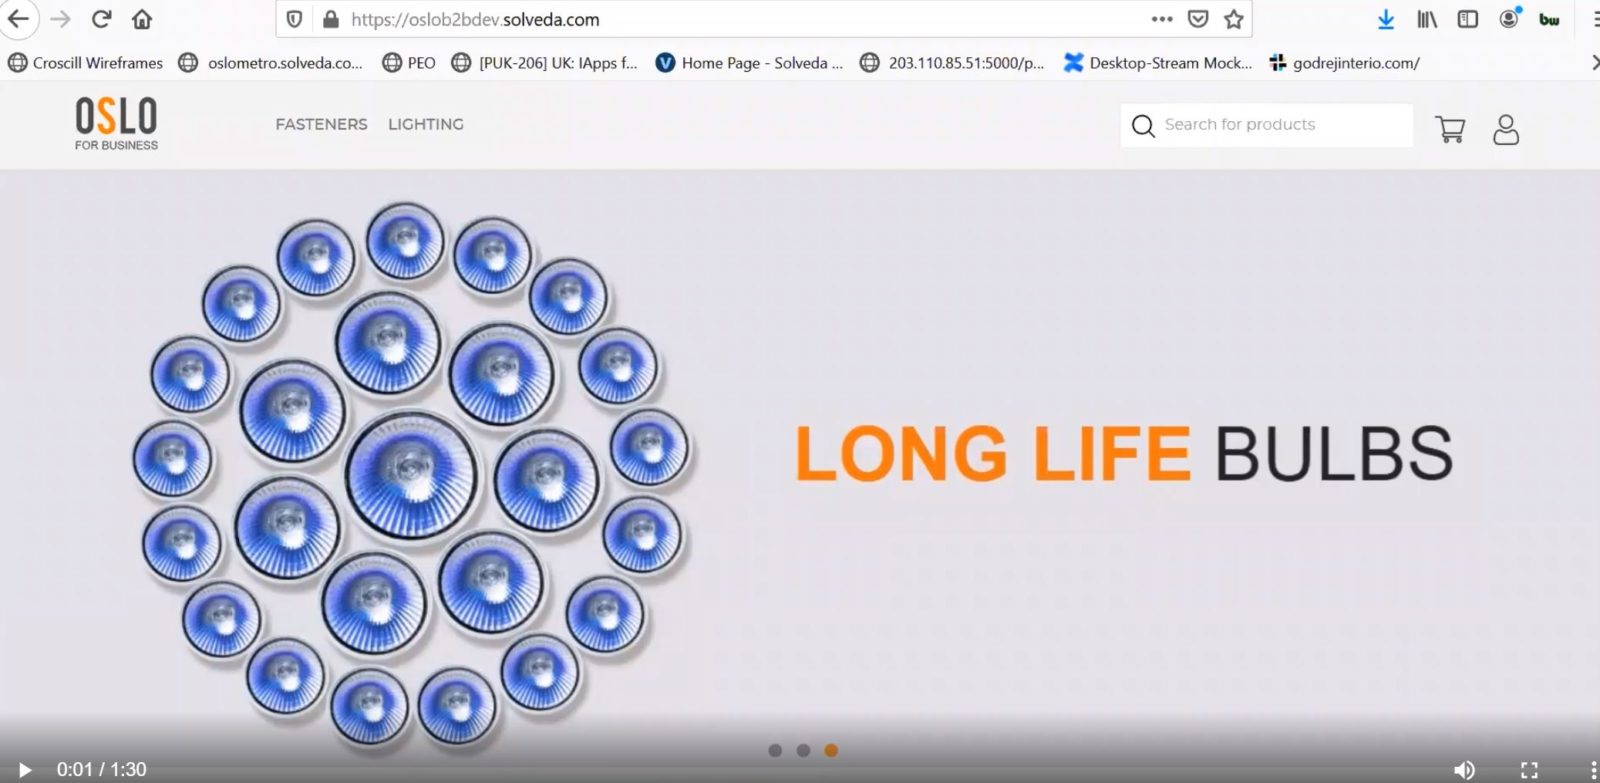Mute the video volume speaker

click(1464, 769)
